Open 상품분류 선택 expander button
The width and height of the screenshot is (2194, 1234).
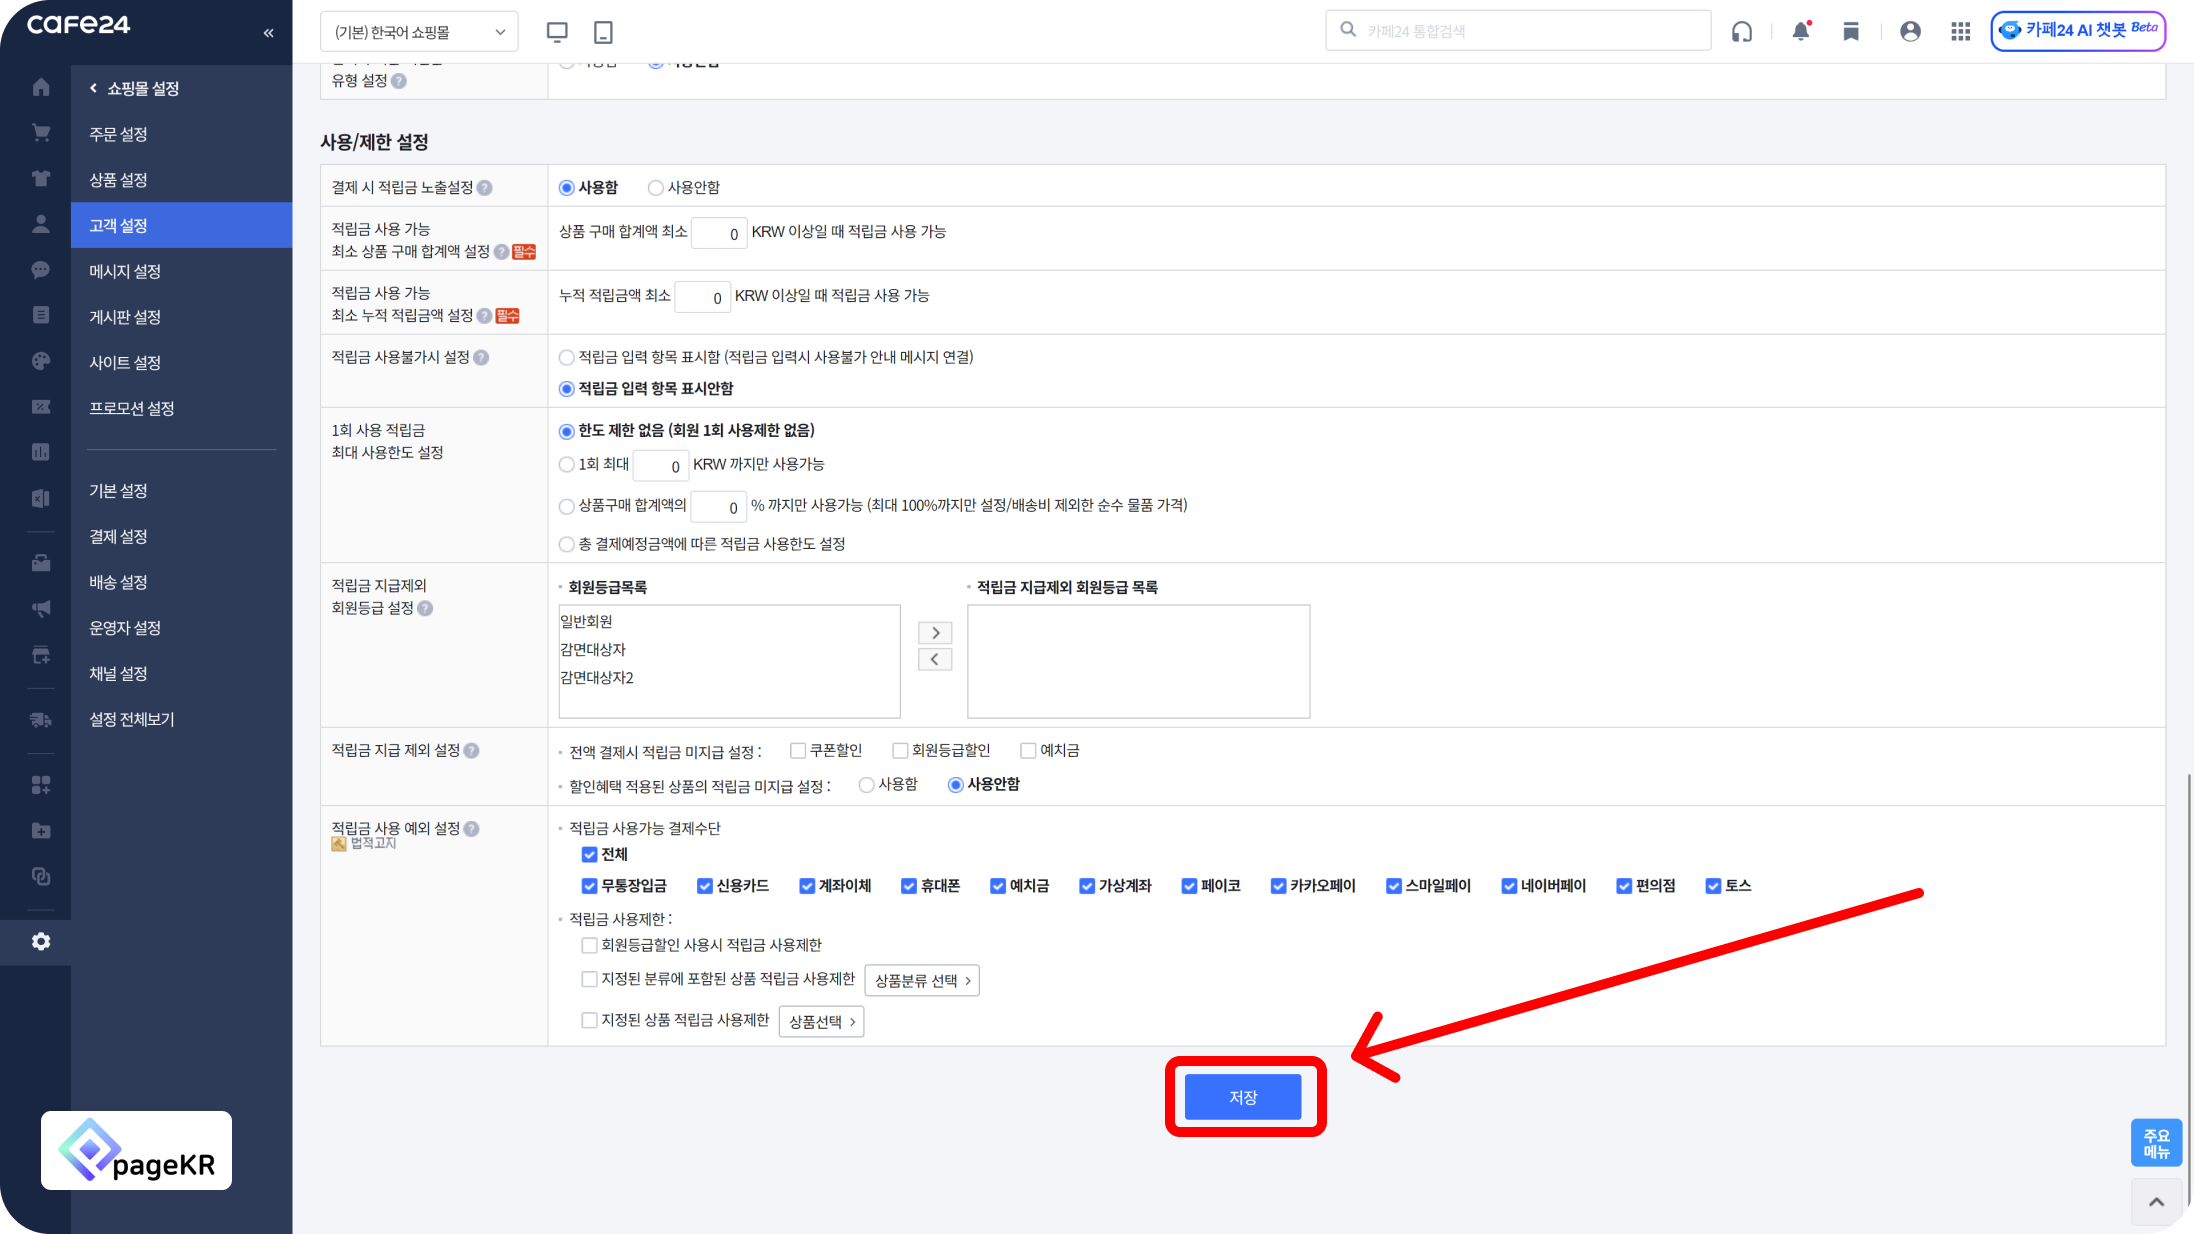[921, 981]
